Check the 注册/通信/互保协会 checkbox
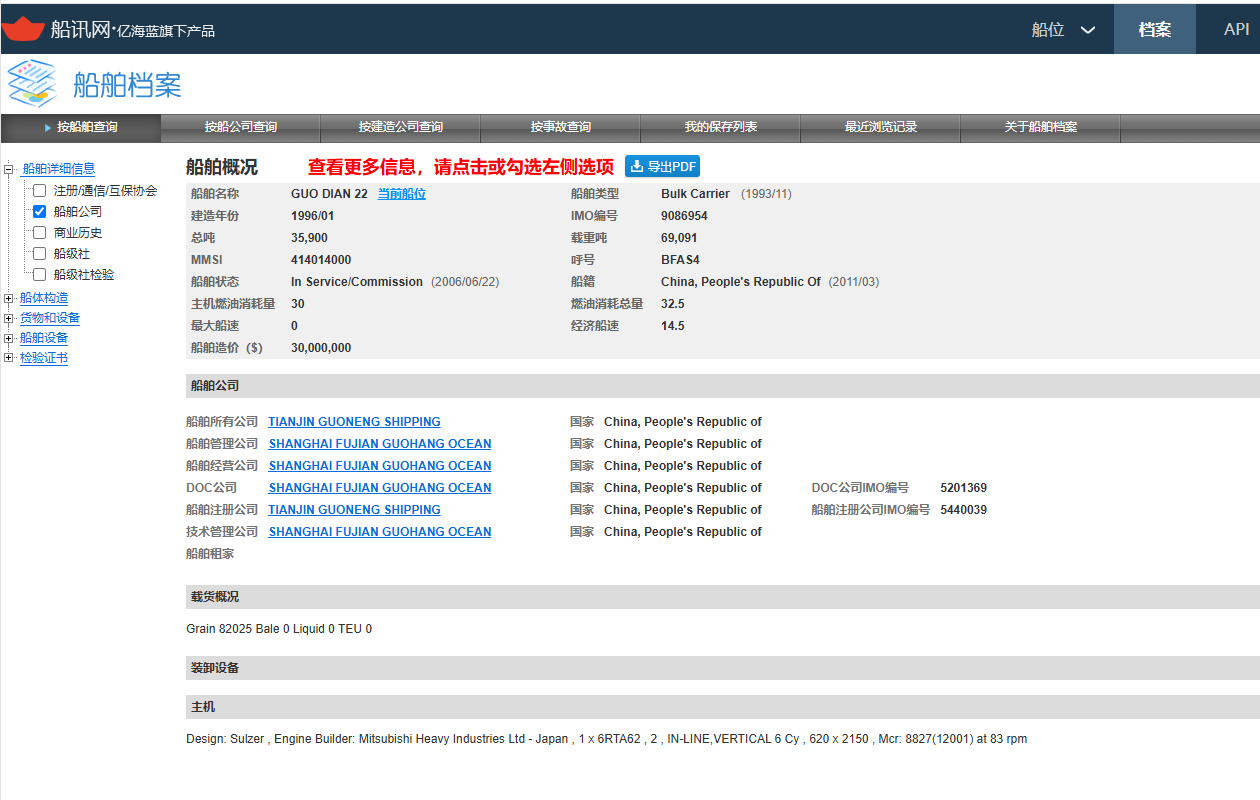The width and height of the screenshot is (1260, 800). (39, 190)
